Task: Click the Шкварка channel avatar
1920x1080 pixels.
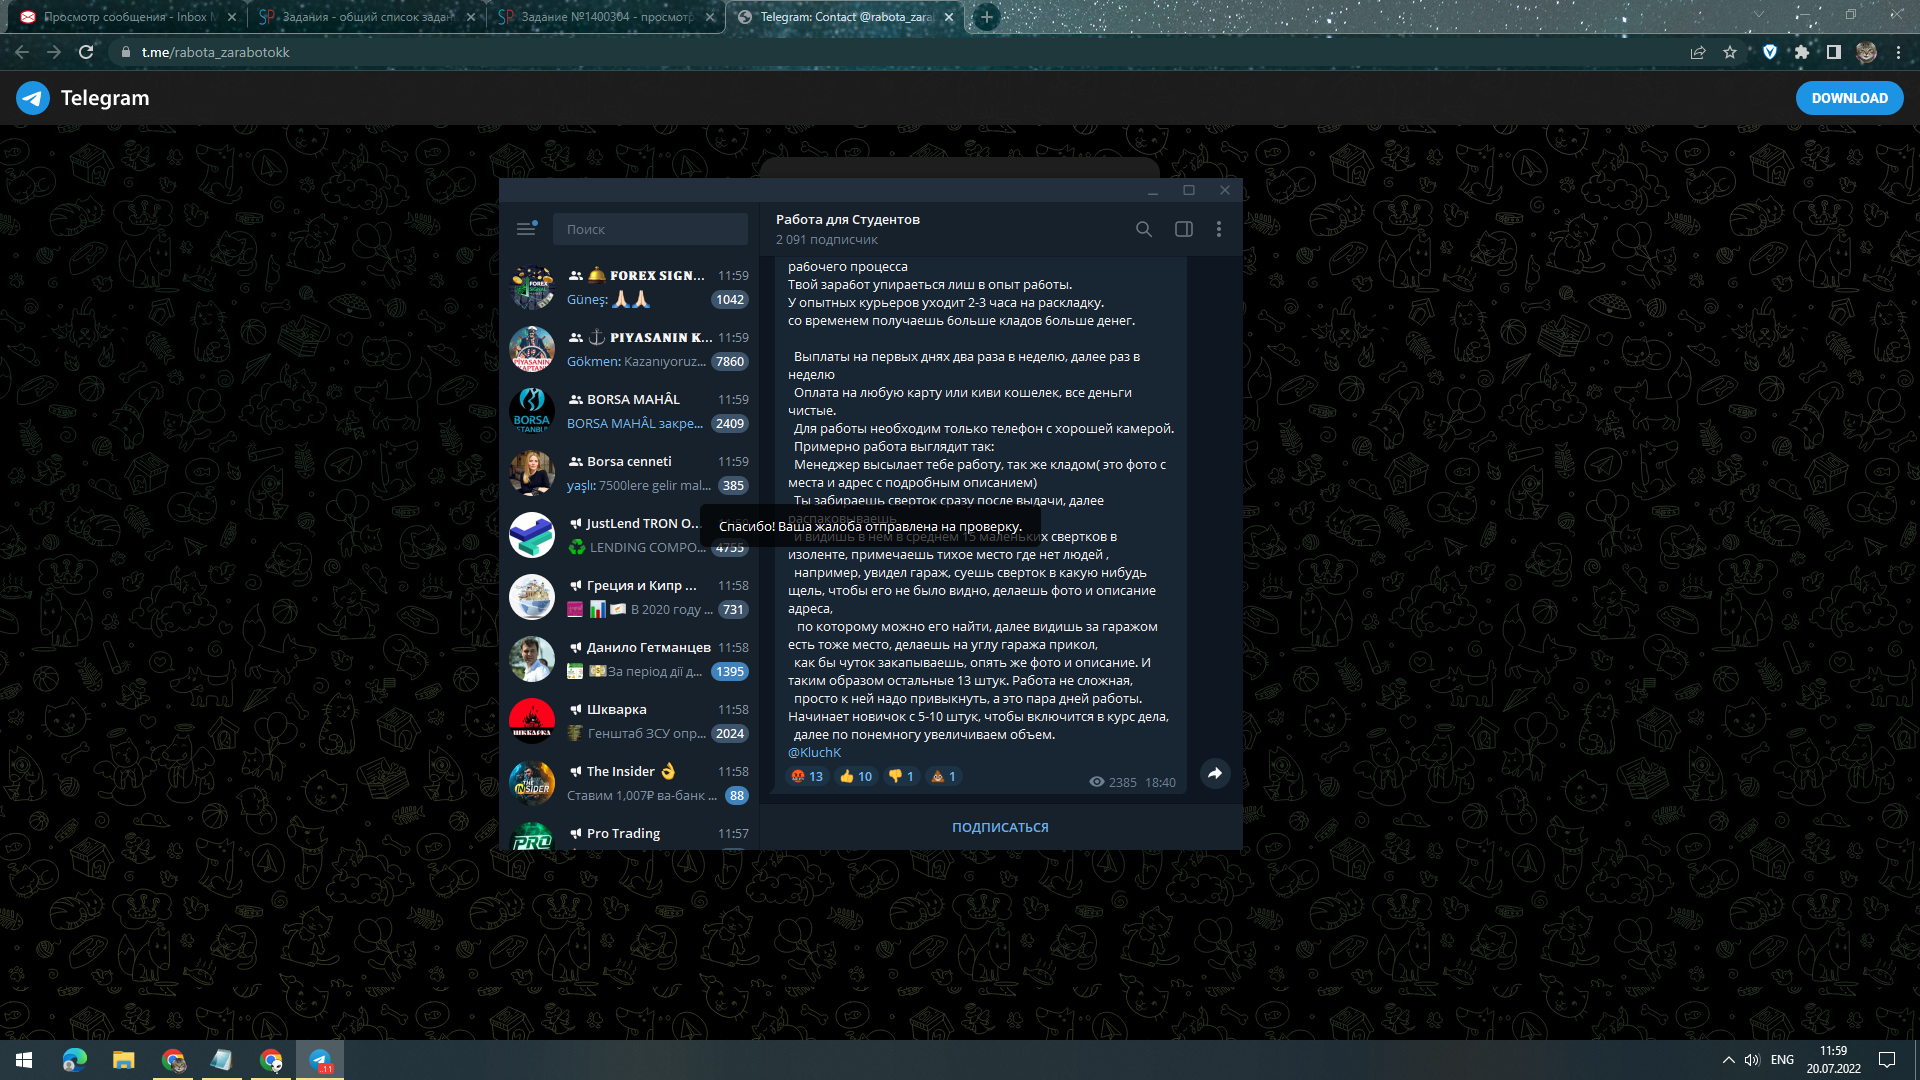Action: click(532, 721)
